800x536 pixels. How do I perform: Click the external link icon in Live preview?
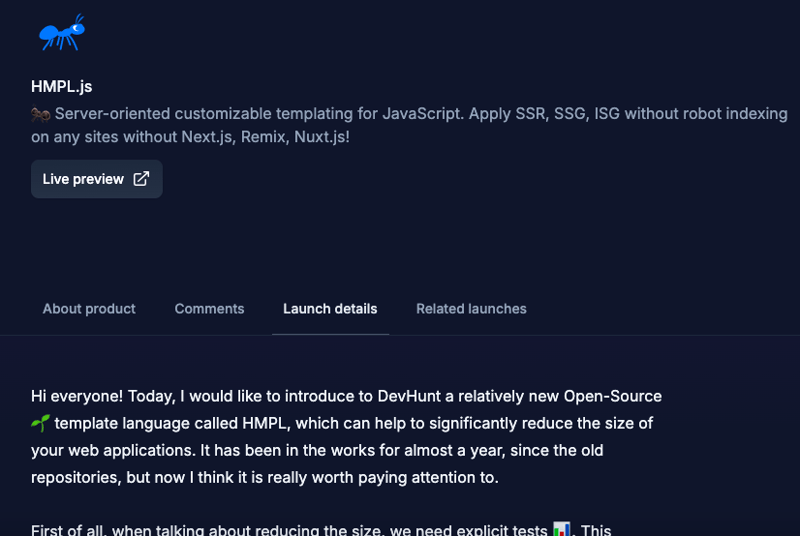tap(141, 179)
